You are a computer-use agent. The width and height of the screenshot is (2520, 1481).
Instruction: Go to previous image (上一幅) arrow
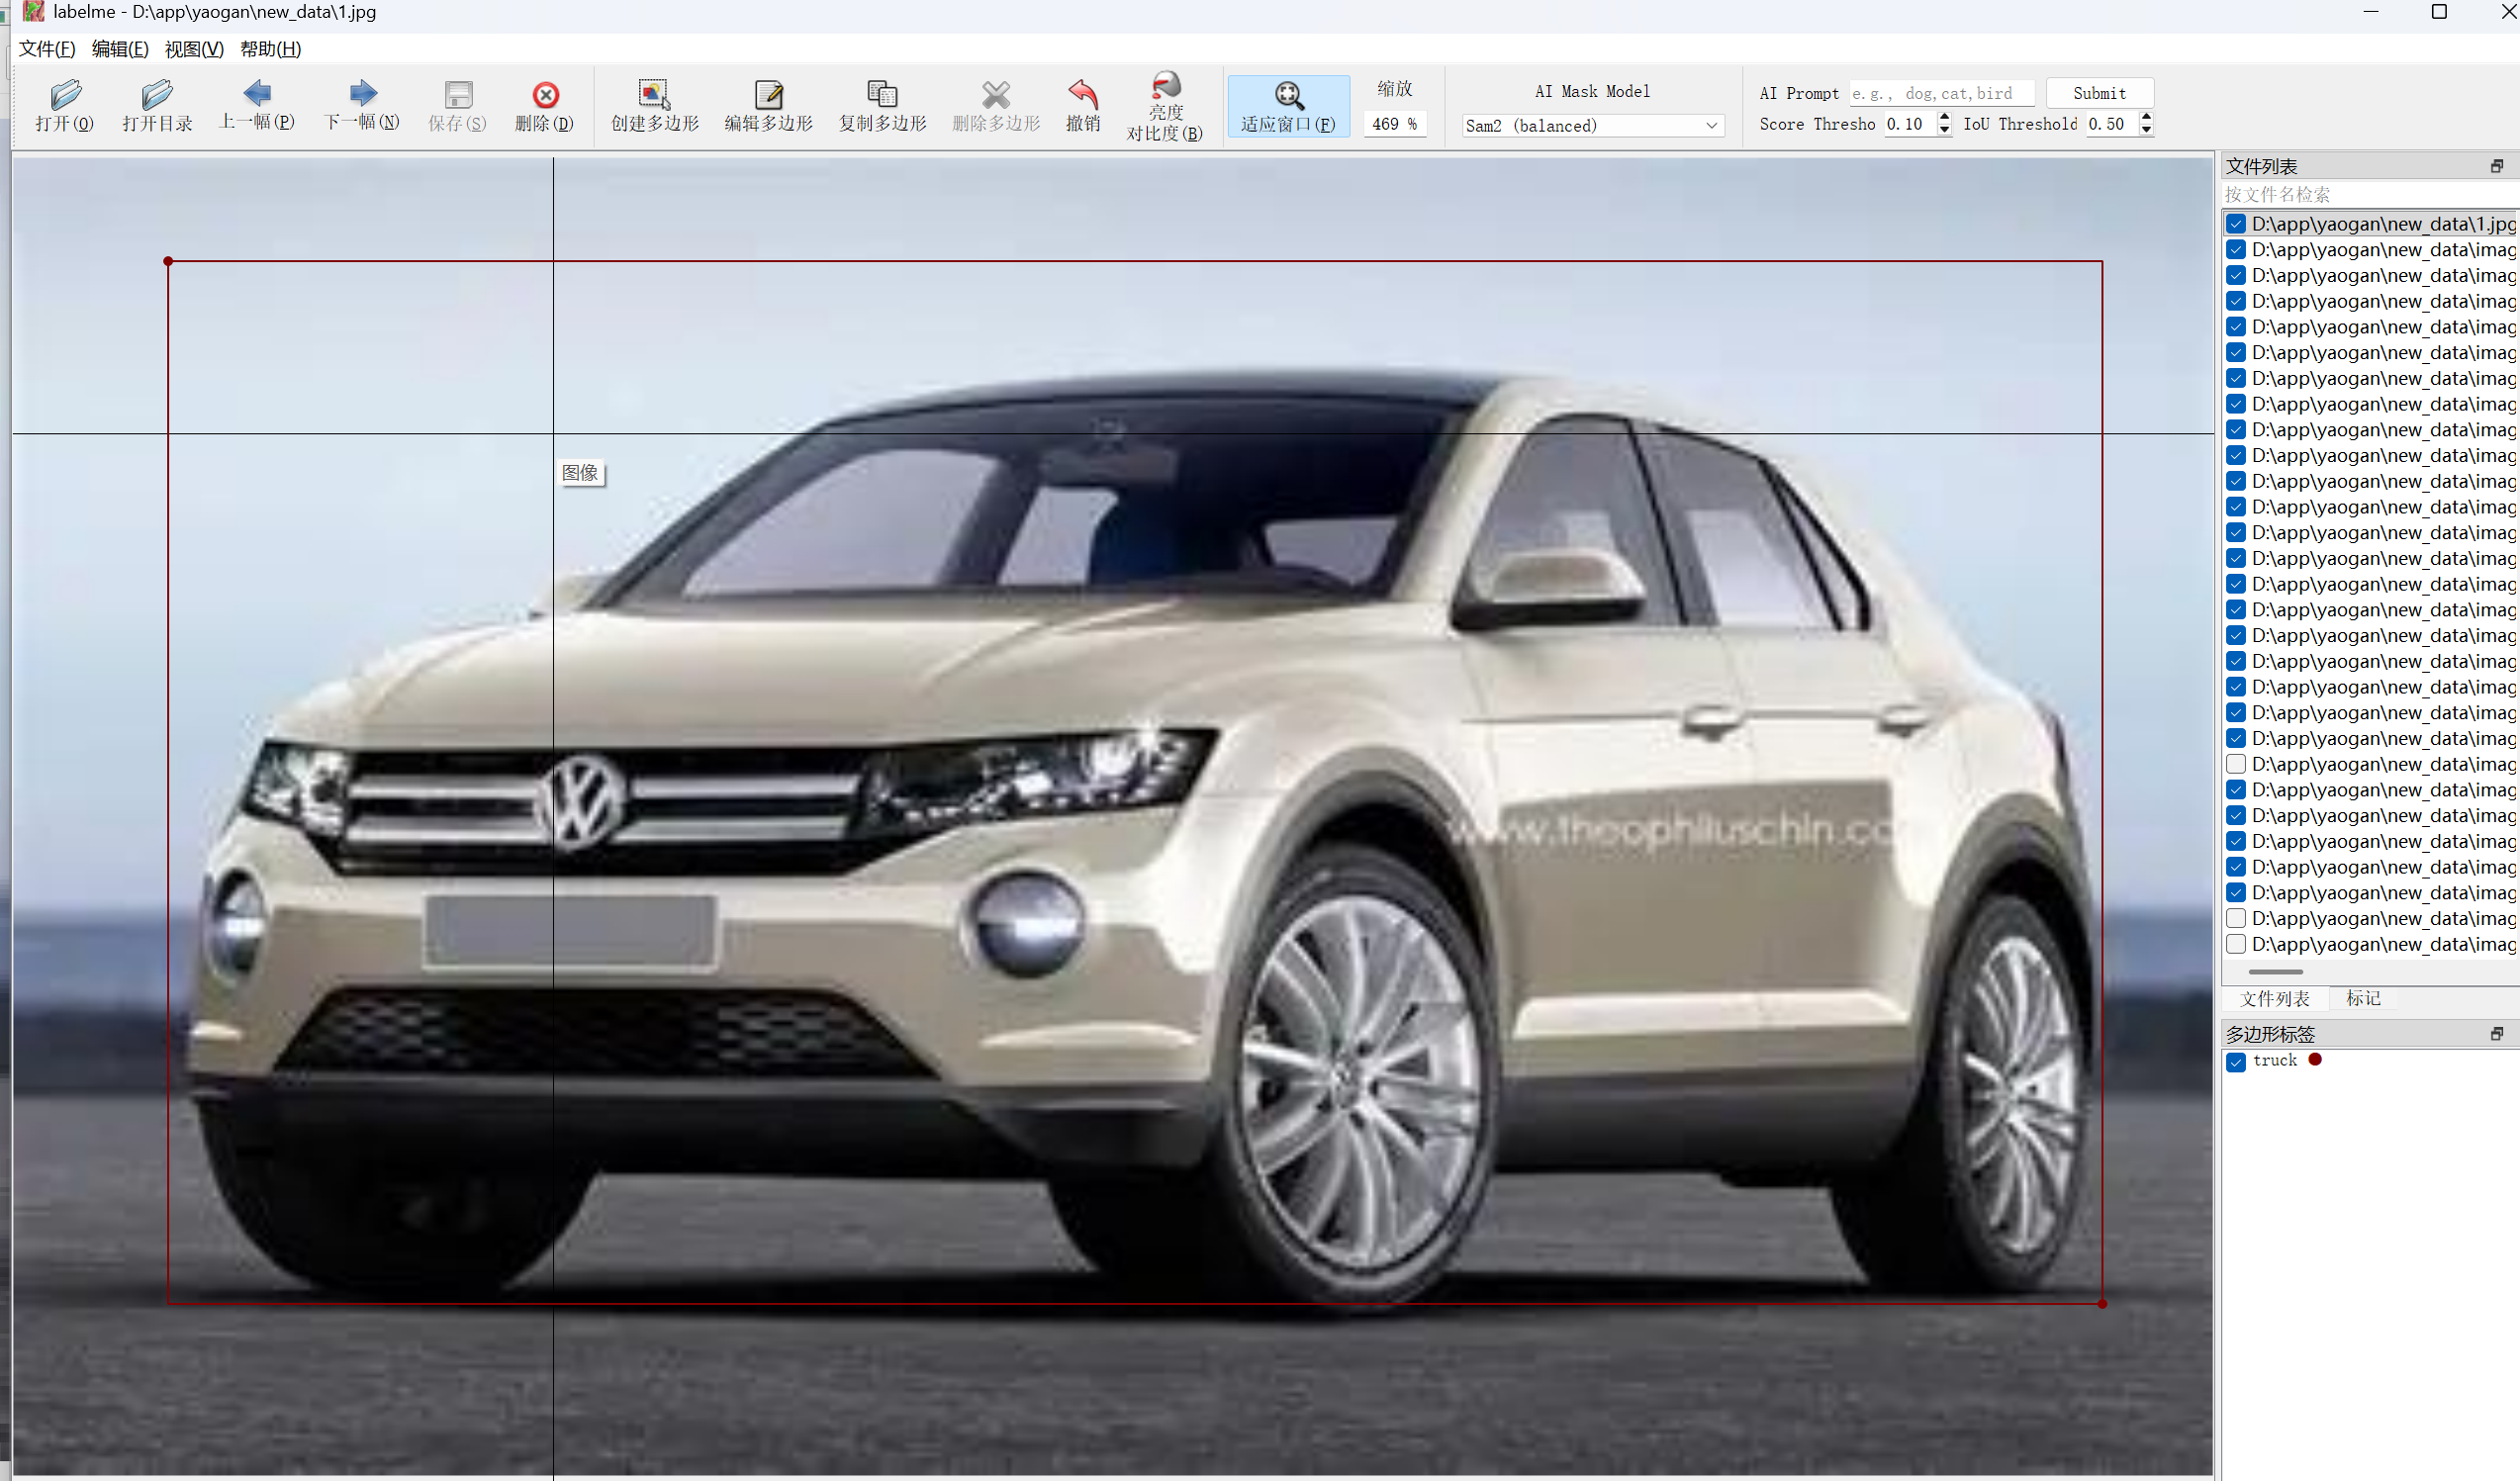[x=256, y=94]
